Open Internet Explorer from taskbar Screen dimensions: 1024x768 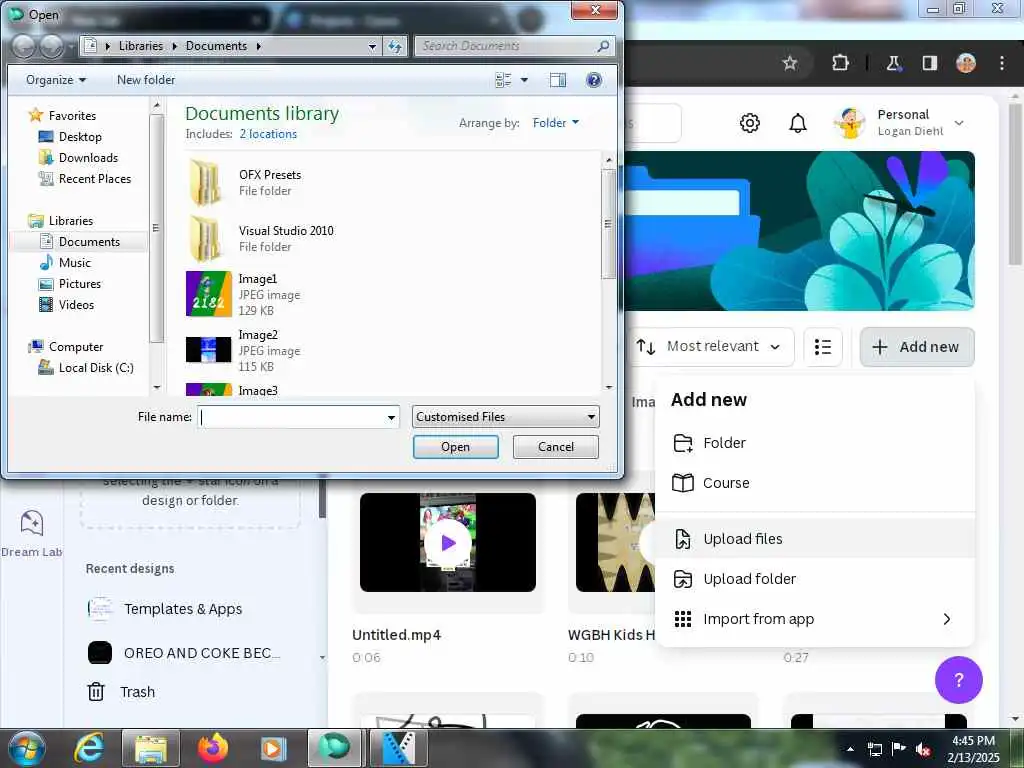(89, 748)
